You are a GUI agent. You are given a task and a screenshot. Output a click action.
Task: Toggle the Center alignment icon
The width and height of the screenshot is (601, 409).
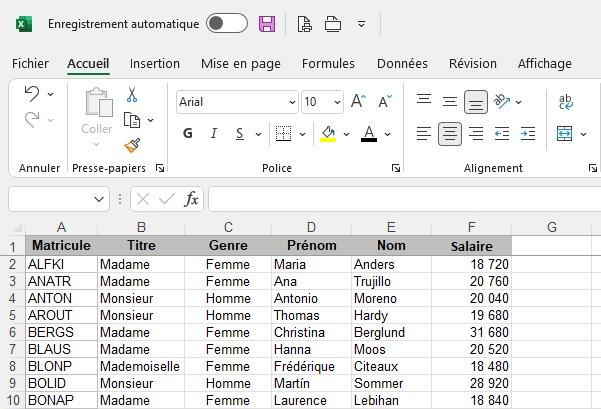tap(450, 134)
